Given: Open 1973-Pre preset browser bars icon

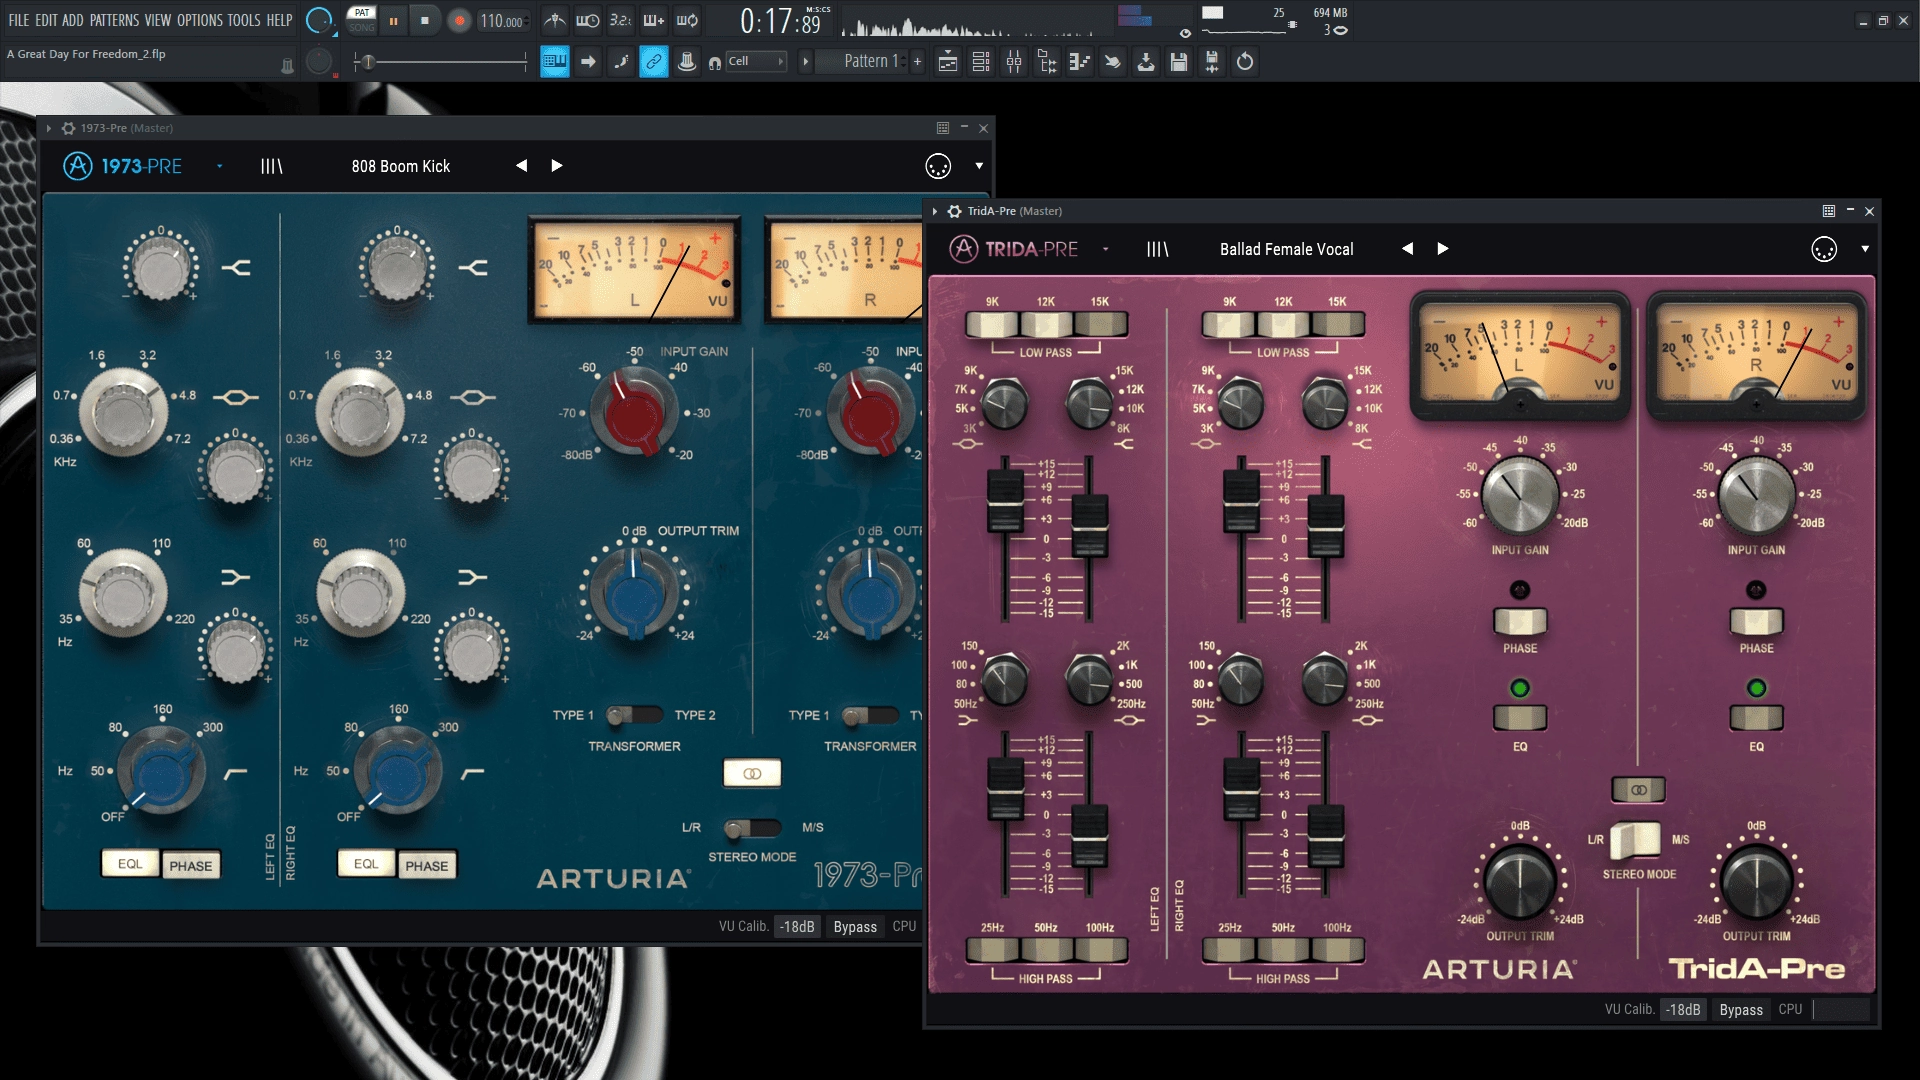Looking at the screenshot, I should pos(271,166).
